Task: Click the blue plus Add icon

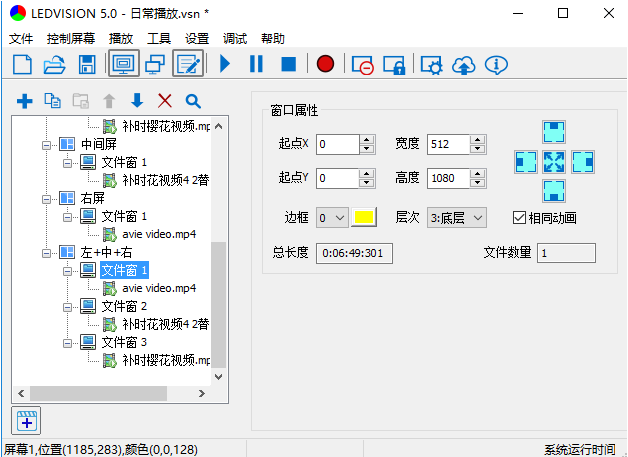Action: [x=25, y=101]
